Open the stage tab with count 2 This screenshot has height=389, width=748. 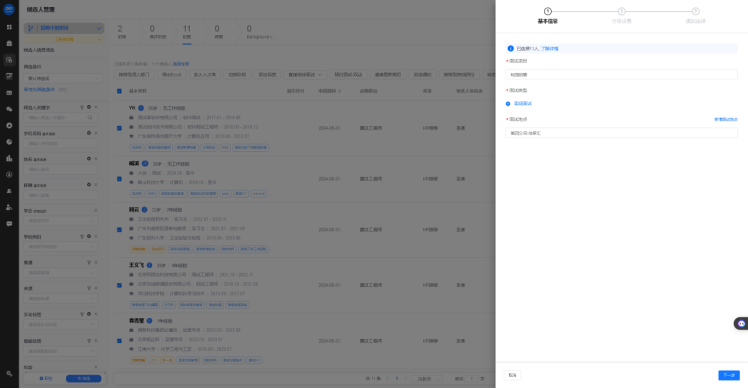click(122, 32)
